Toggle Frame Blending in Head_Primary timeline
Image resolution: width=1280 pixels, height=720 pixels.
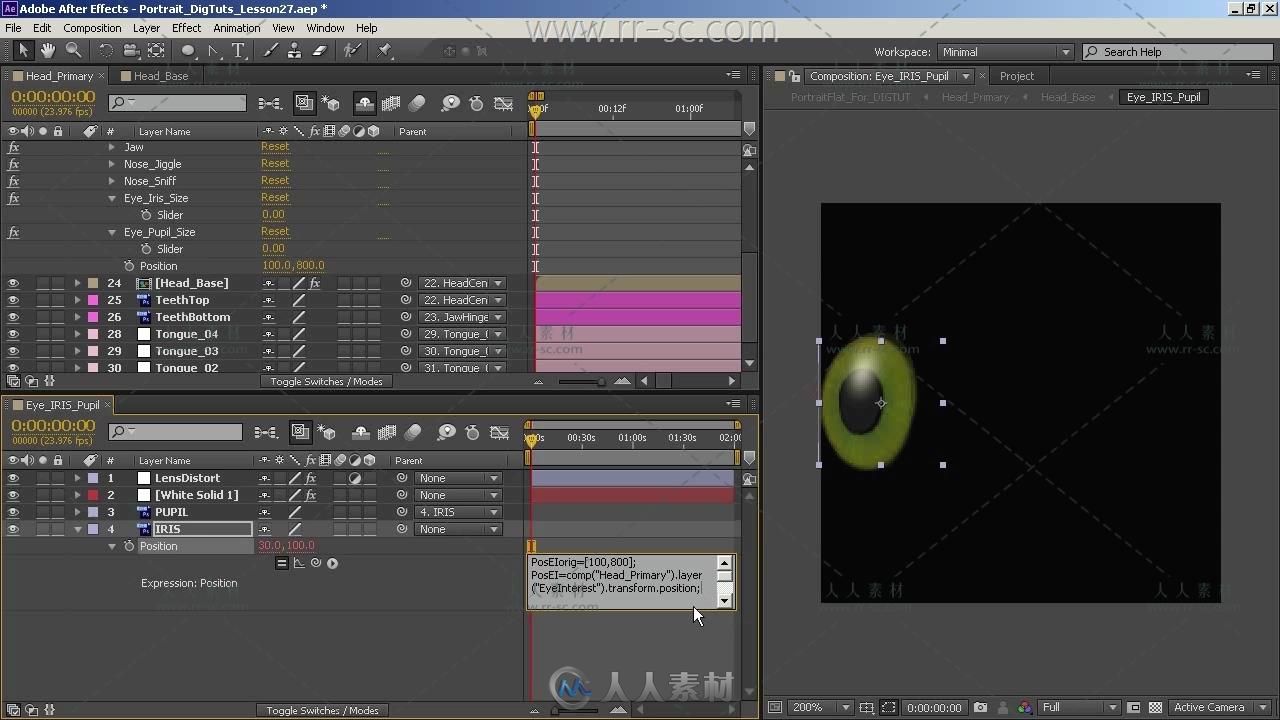click(391, 103)
